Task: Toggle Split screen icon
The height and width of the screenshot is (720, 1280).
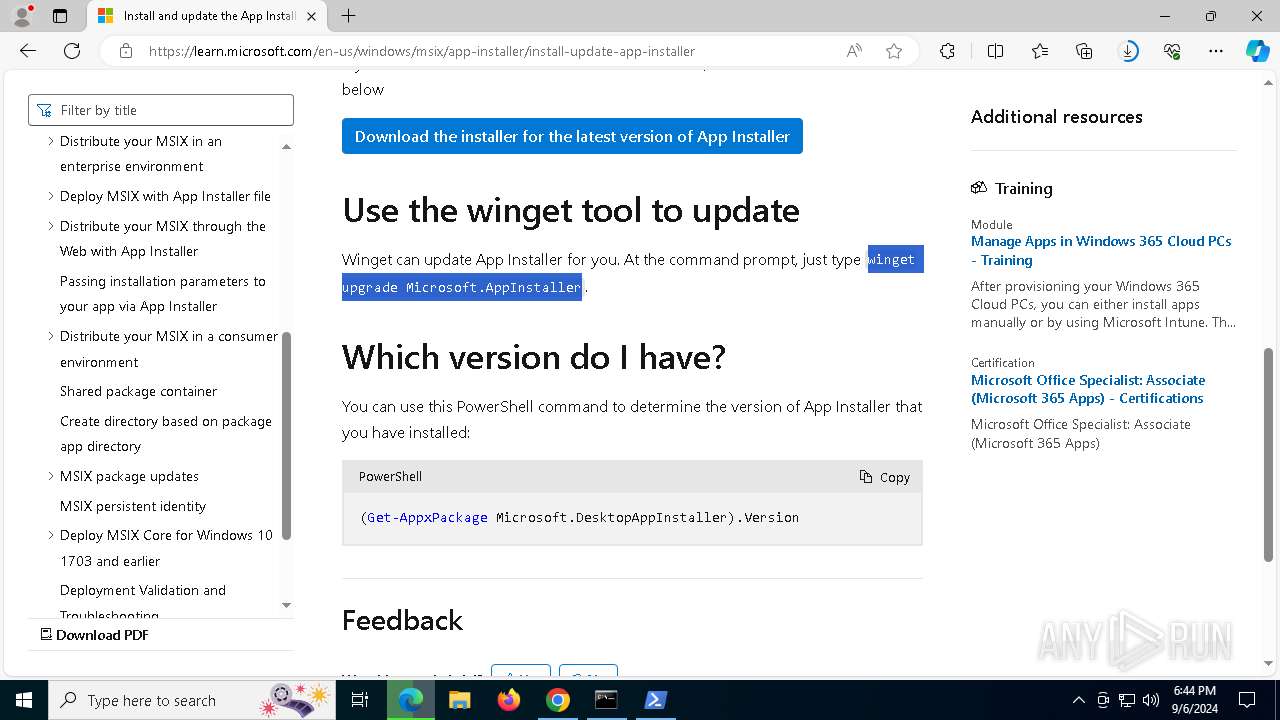Action: point(995,51)
